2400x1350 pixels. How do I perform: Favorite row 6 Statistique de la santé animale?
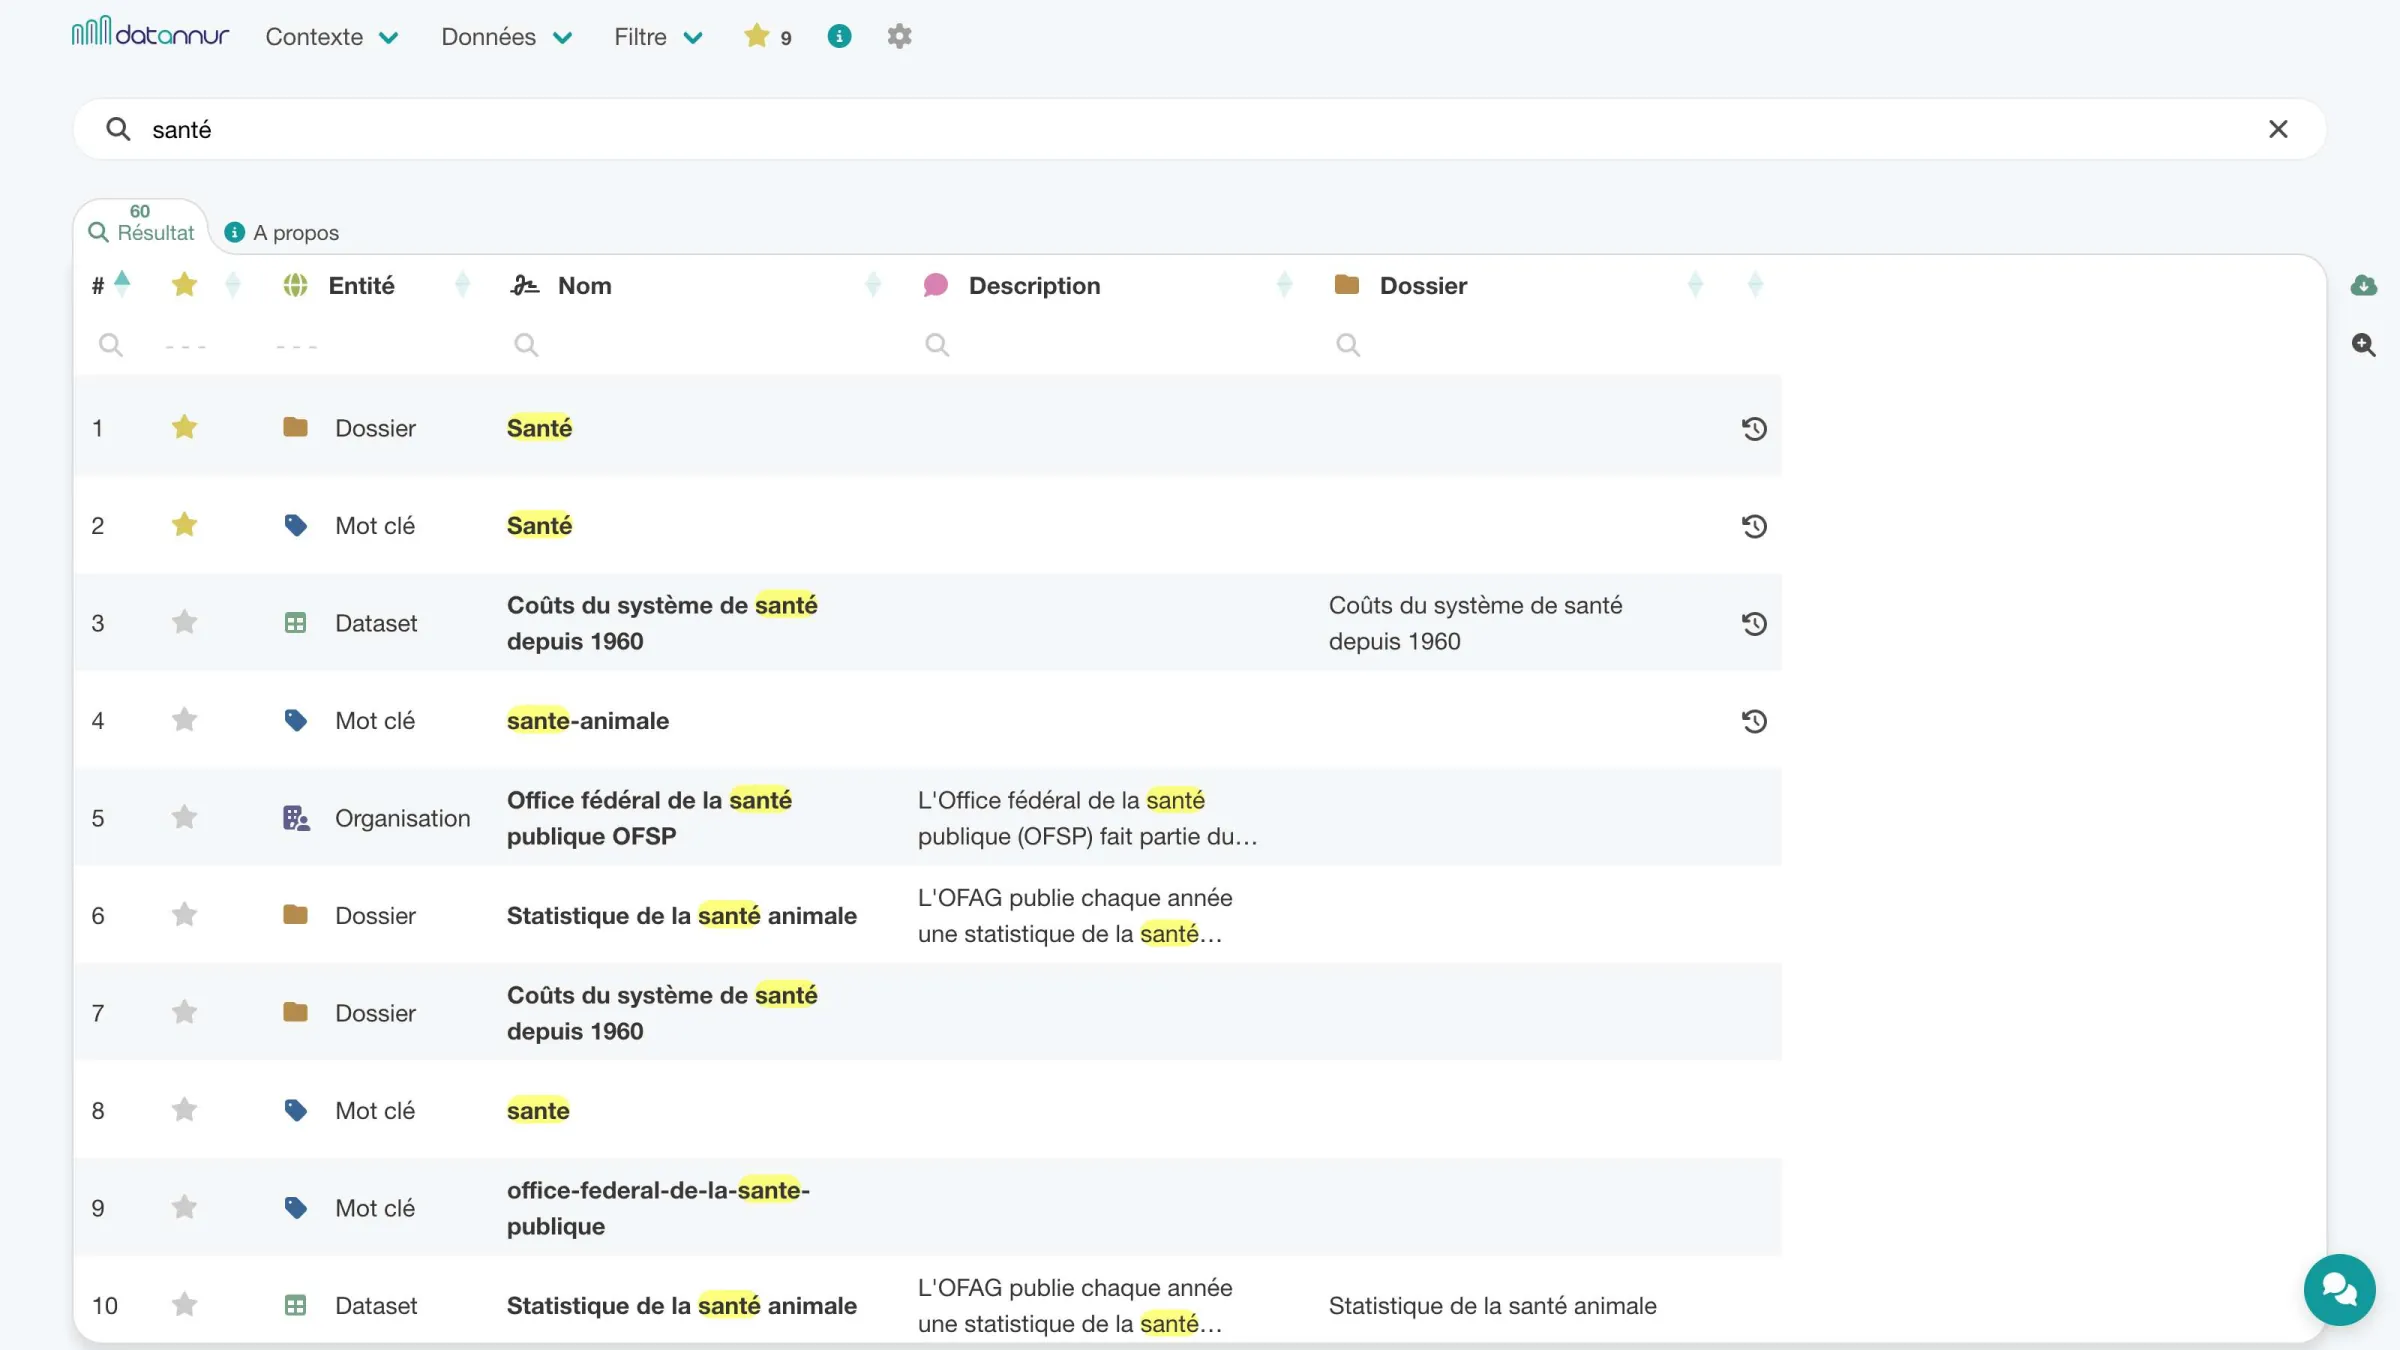184,915
